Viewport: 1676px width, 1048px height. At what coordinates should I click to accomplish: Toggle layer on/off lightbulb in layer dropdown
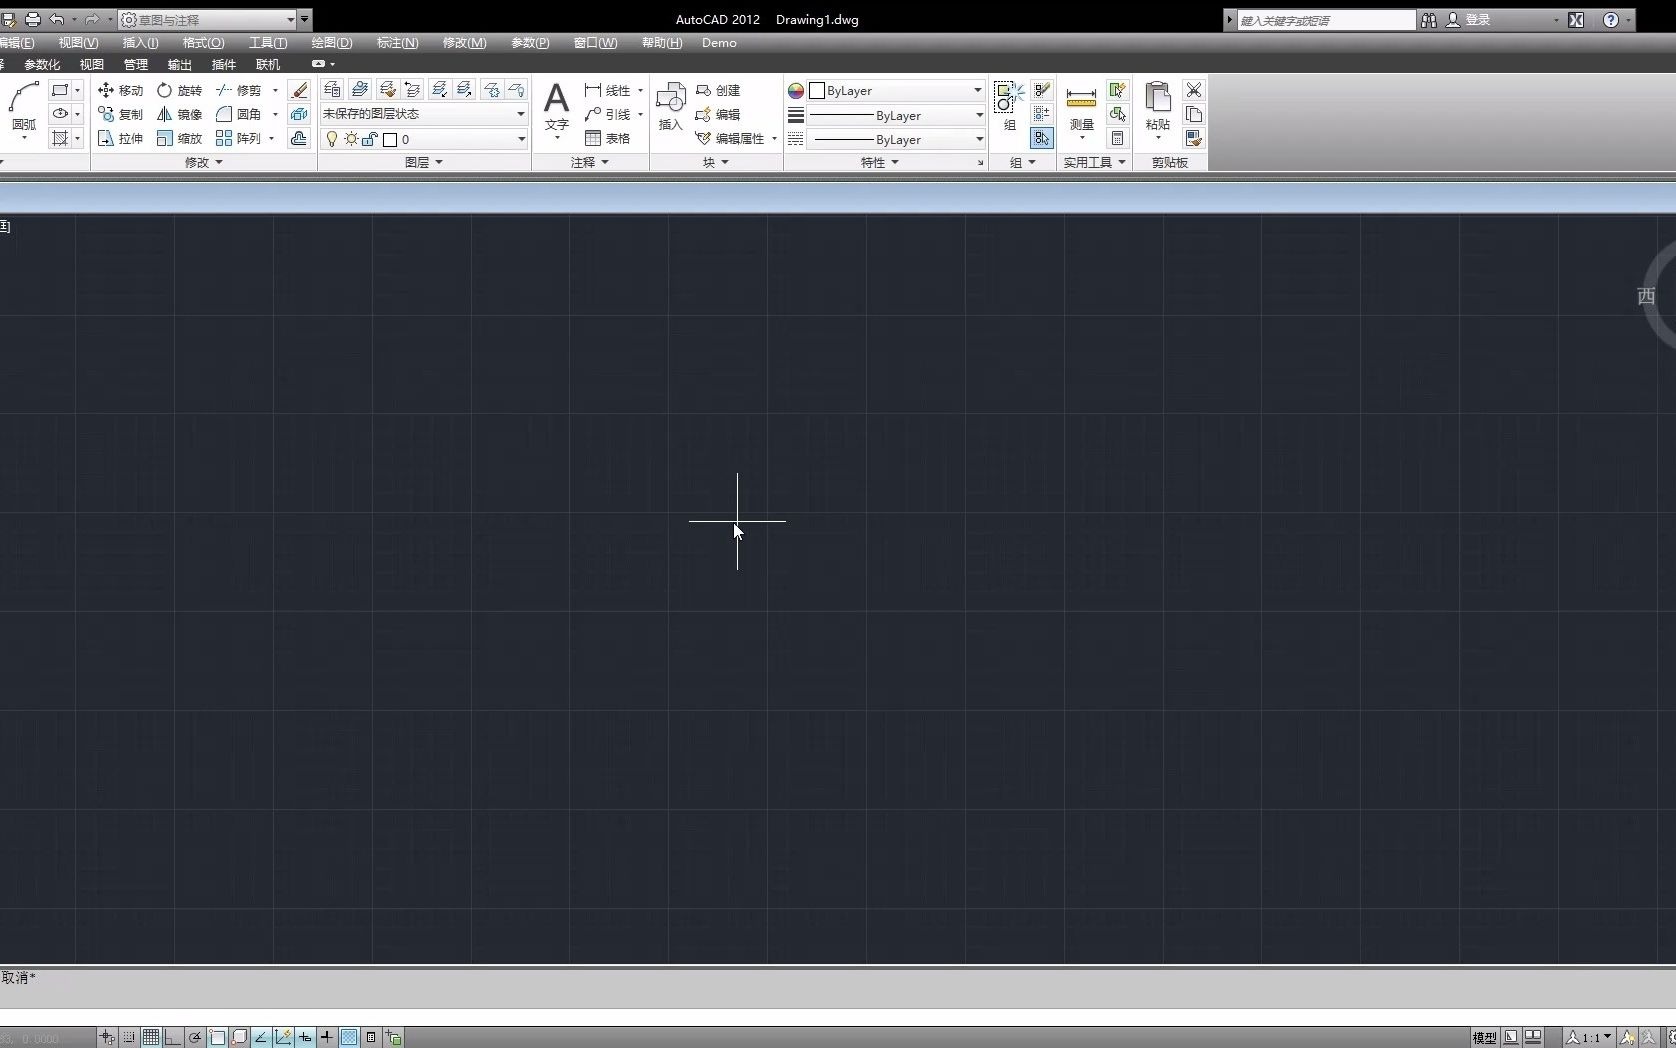click(x=332, y=139)
